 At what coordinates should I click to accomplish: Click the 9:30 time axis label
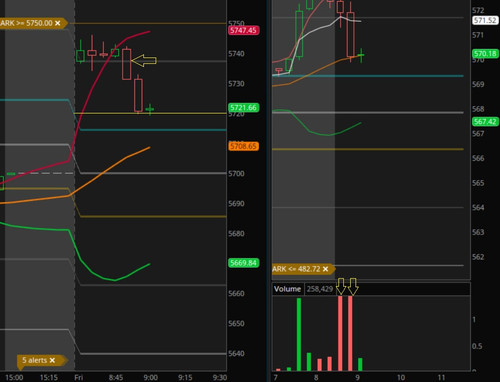click(x=220, y=377)
